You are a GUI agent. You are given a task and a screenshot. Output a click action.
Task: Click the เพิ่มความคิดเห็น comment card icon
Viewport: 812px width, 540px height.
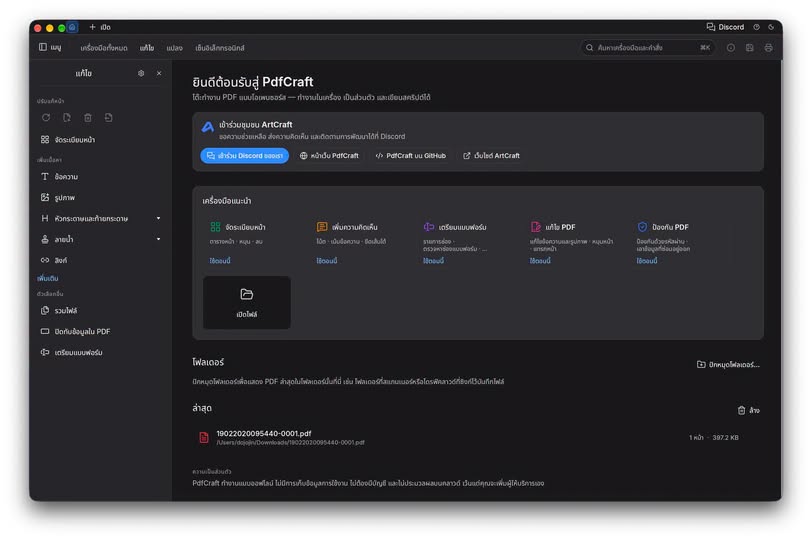(x=322, y=227)
